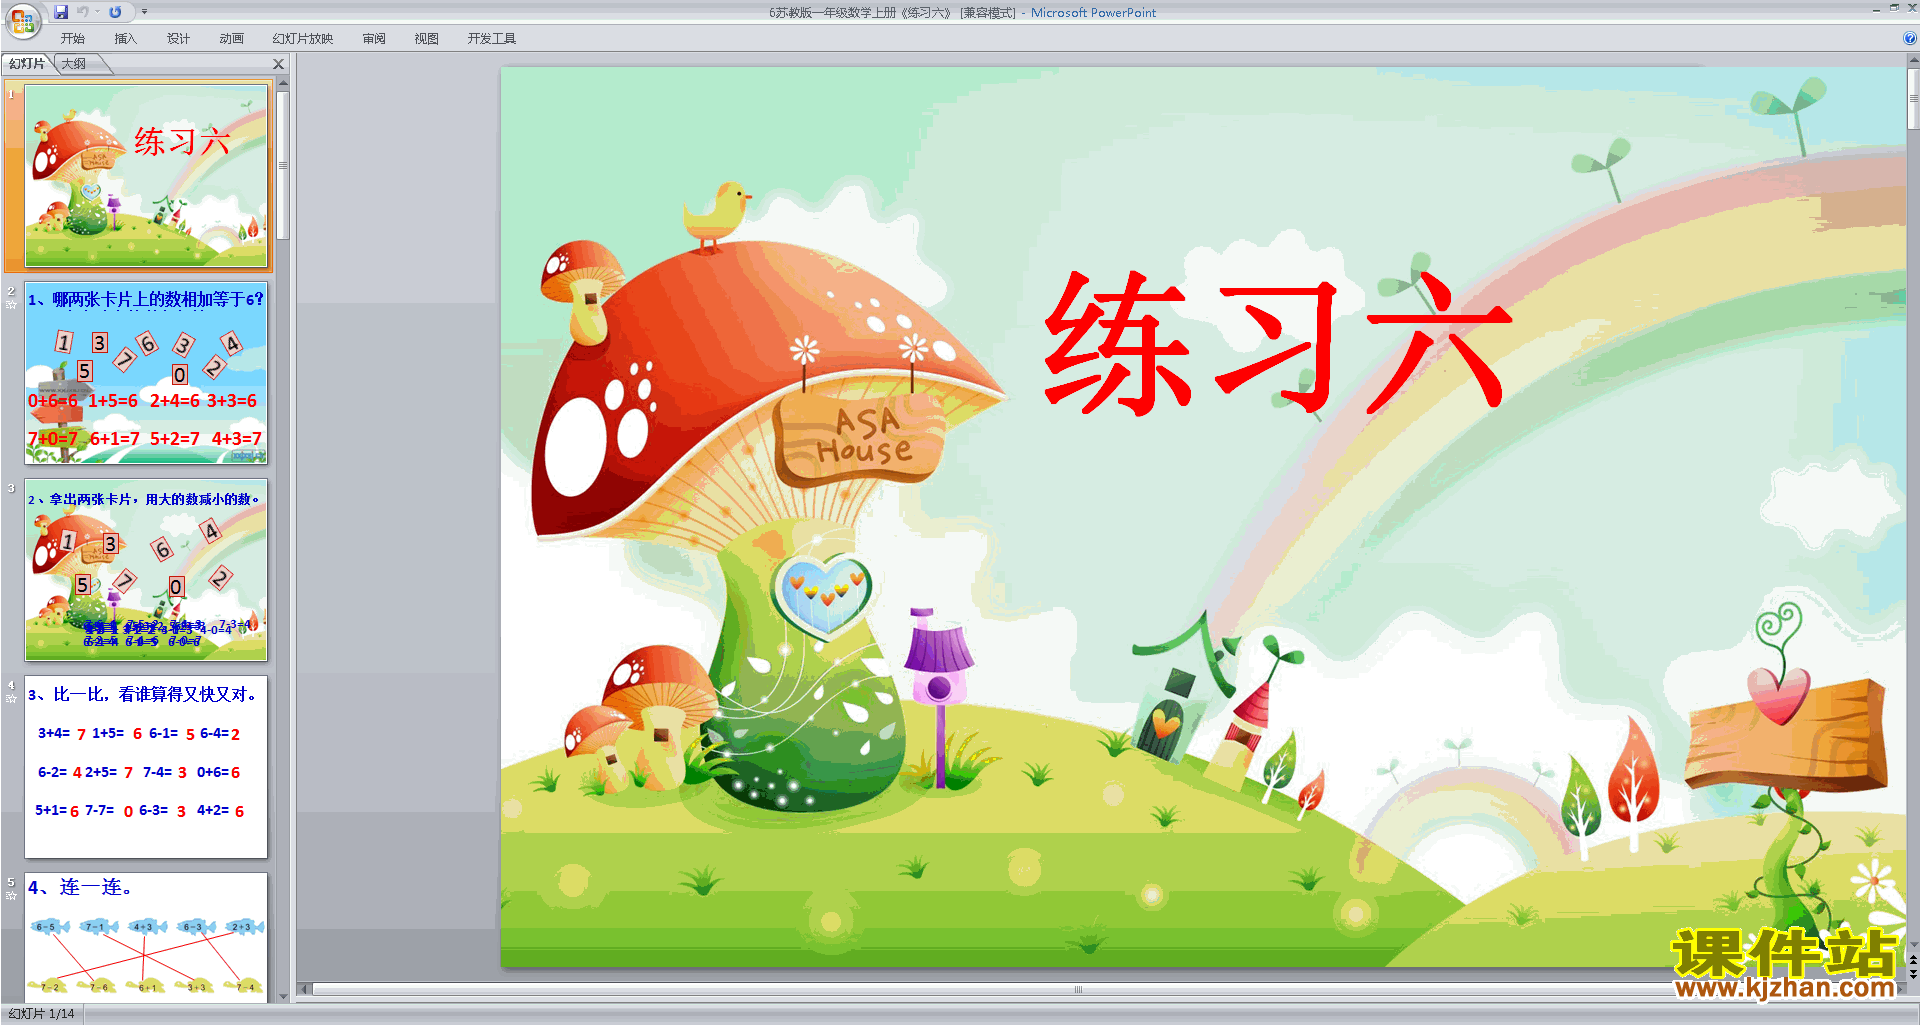Select the 练习六 title text on the slide
The width and height of the screenshot is (1920, 1025).
click(1277, 342)
